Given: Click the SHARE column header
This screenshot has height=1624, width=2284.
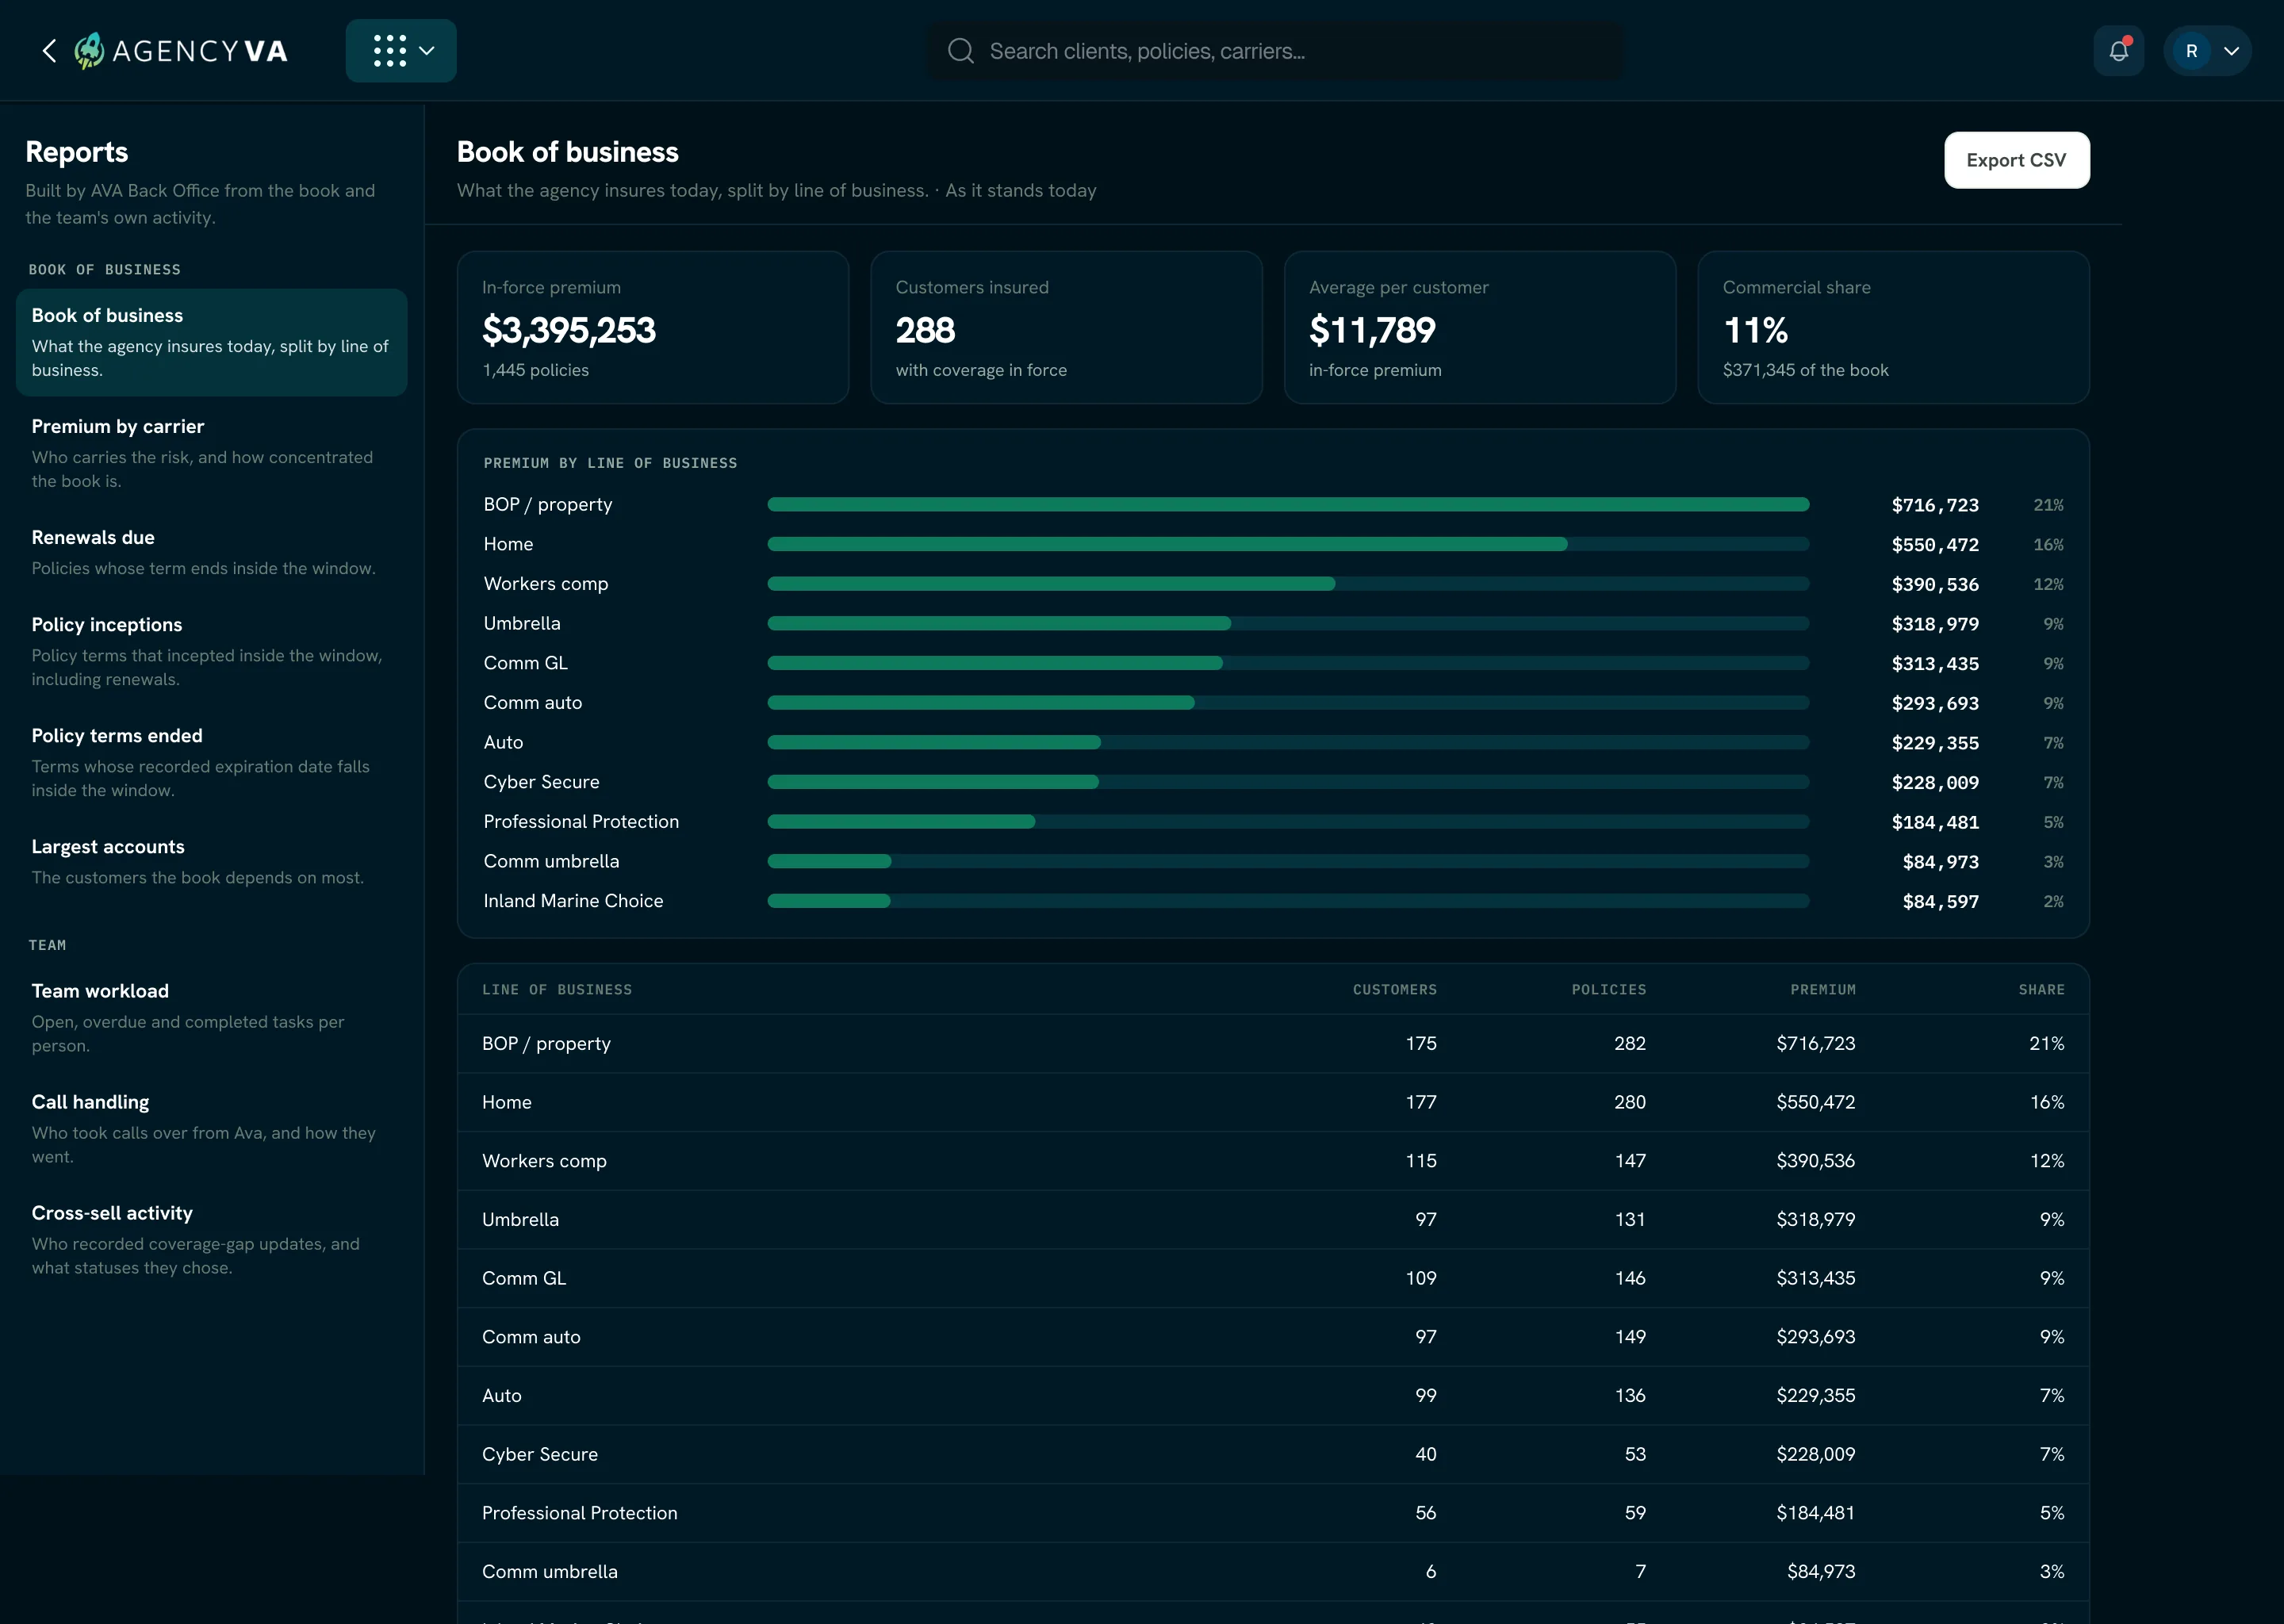Looking at the screenshot, I should (x=2041, y=990).
